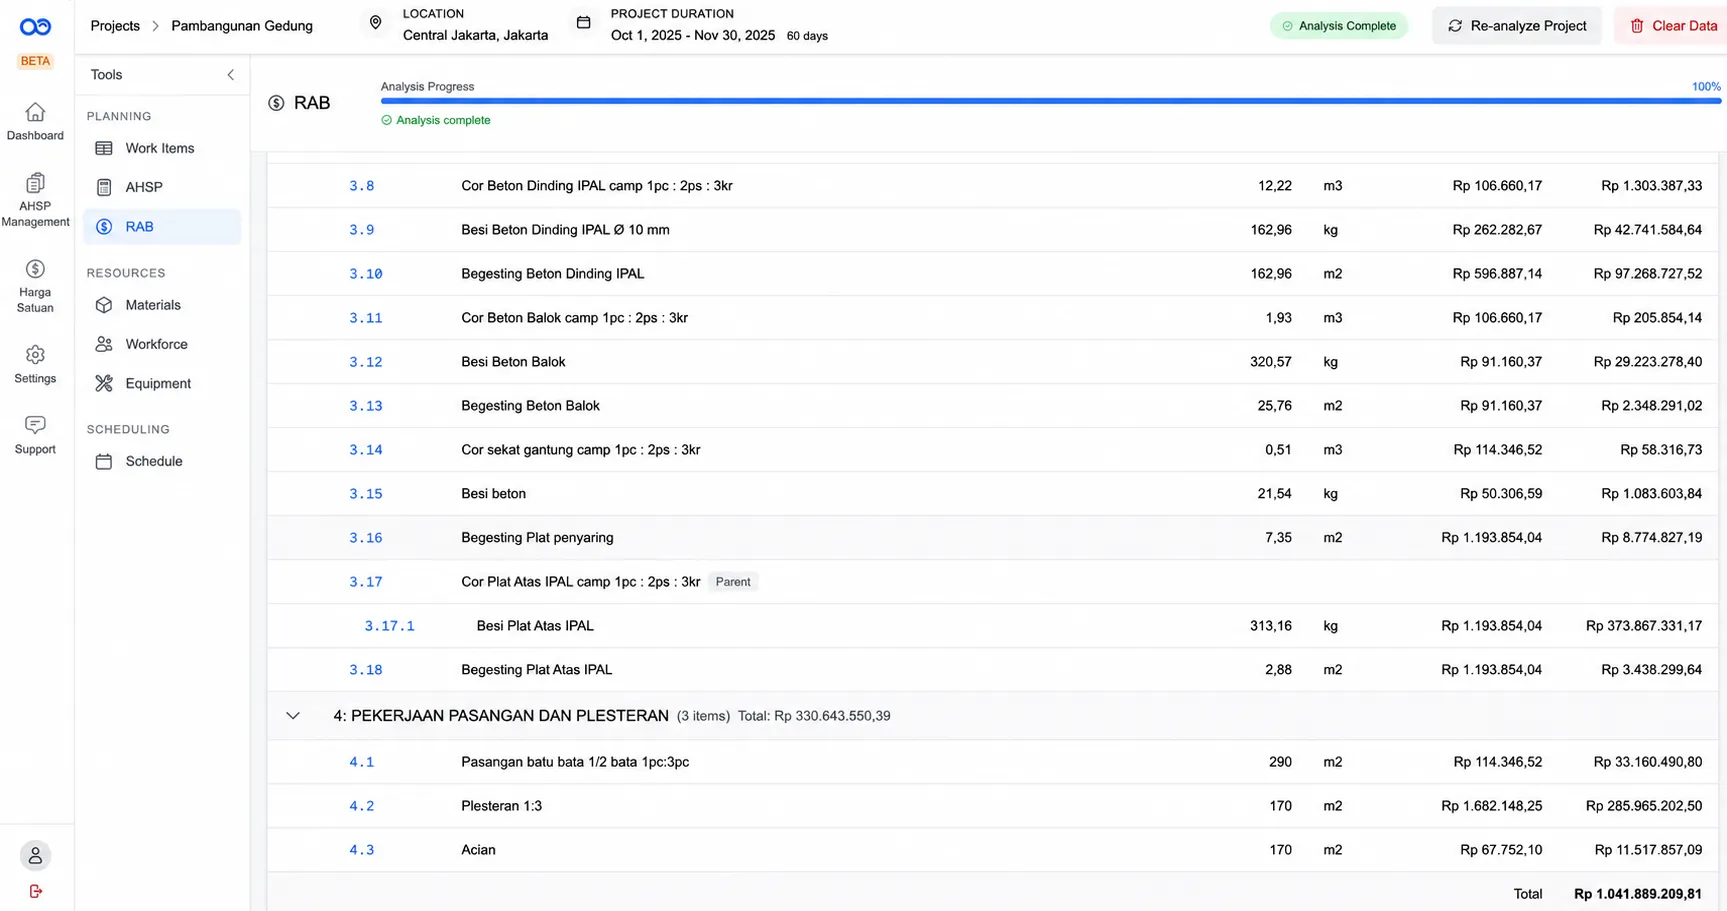Viewport: 1727px width, 911px height.
Task: Click the user profile avatar icon
Action: [35, 856]
